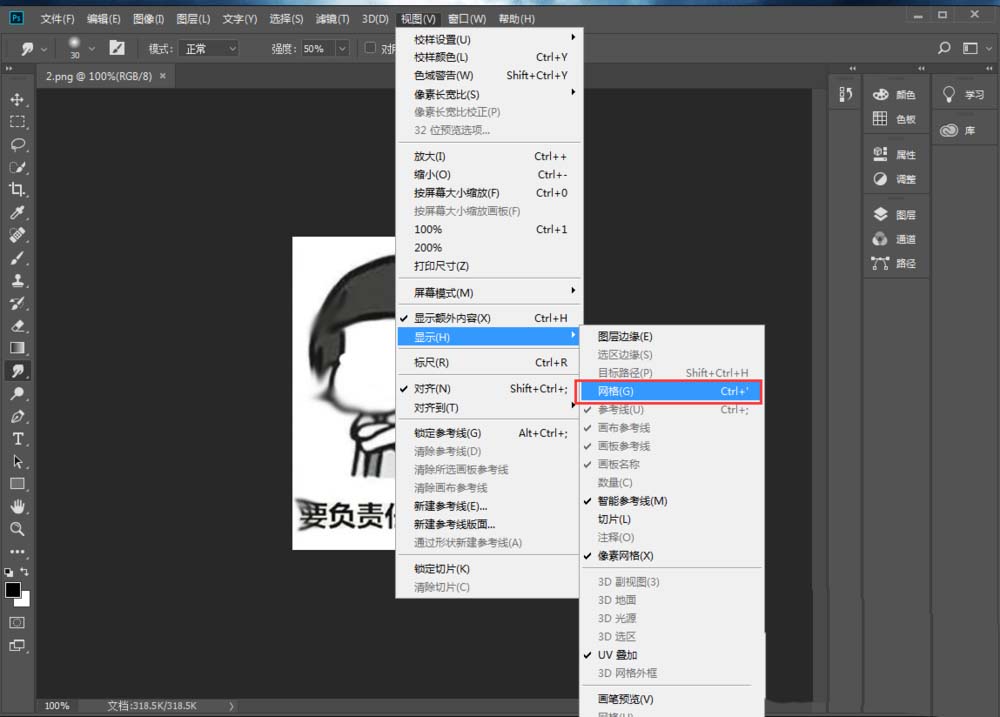Image resolution: width=1000 pixels, height=717 pixels.
Task: Click the 学习 button in the right panel
Action: point(963,93)
